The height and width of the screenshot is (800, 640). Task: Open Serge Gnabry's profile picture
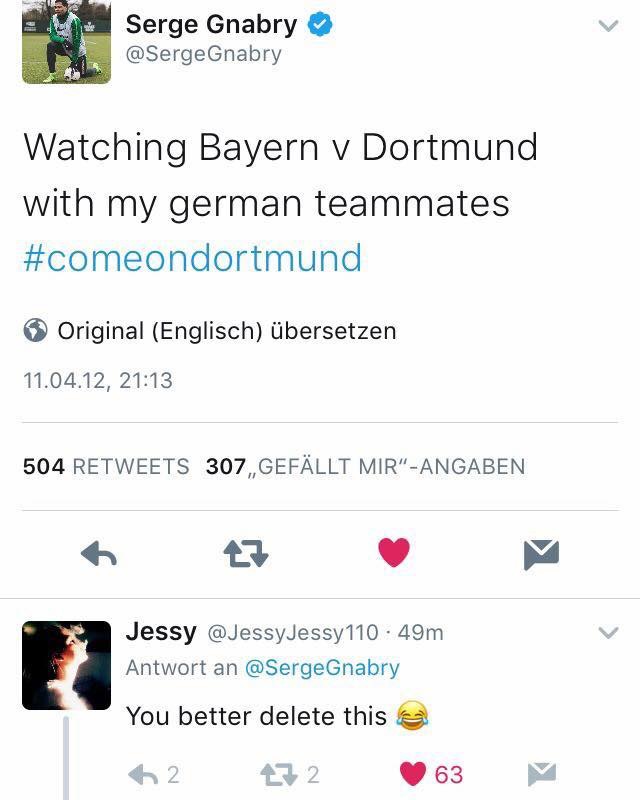tap(66, 41)
